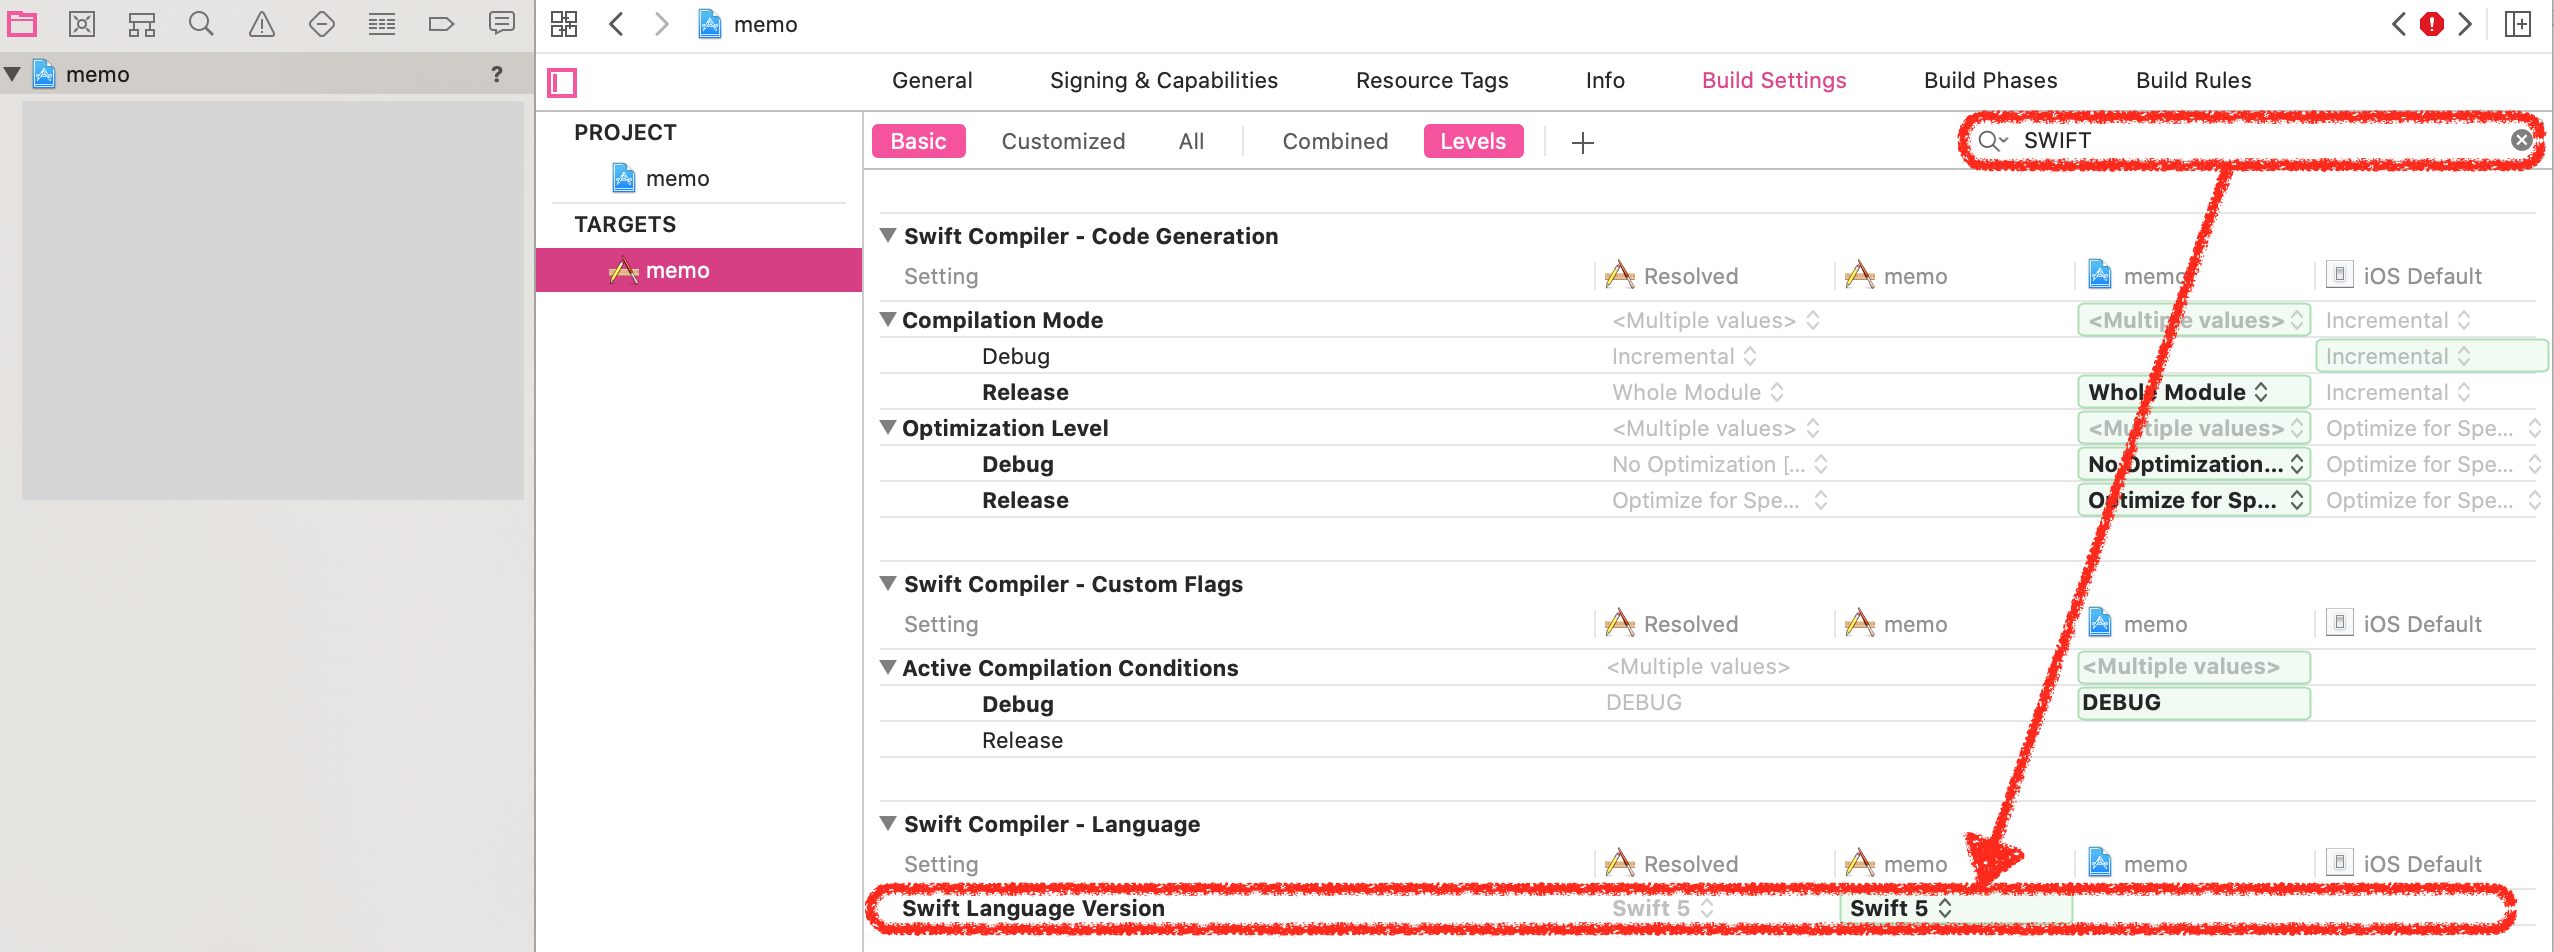Jump to next issue arrow
Viewport: 2554px width, 952px height.
click(x=2465, y=24)
